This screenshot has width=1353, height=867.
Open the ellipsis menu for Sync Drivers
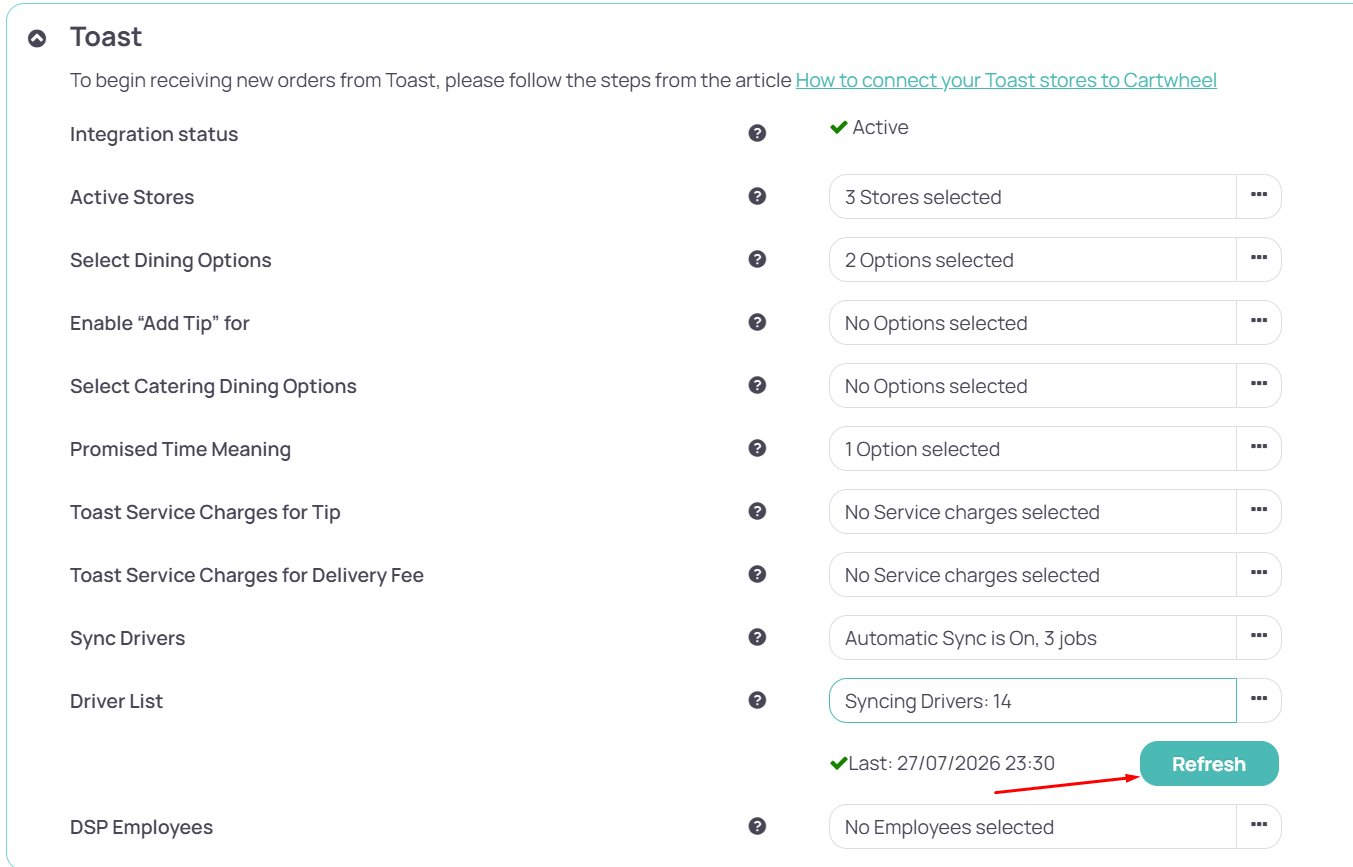pyautogui.click(x=1259, y=638)
